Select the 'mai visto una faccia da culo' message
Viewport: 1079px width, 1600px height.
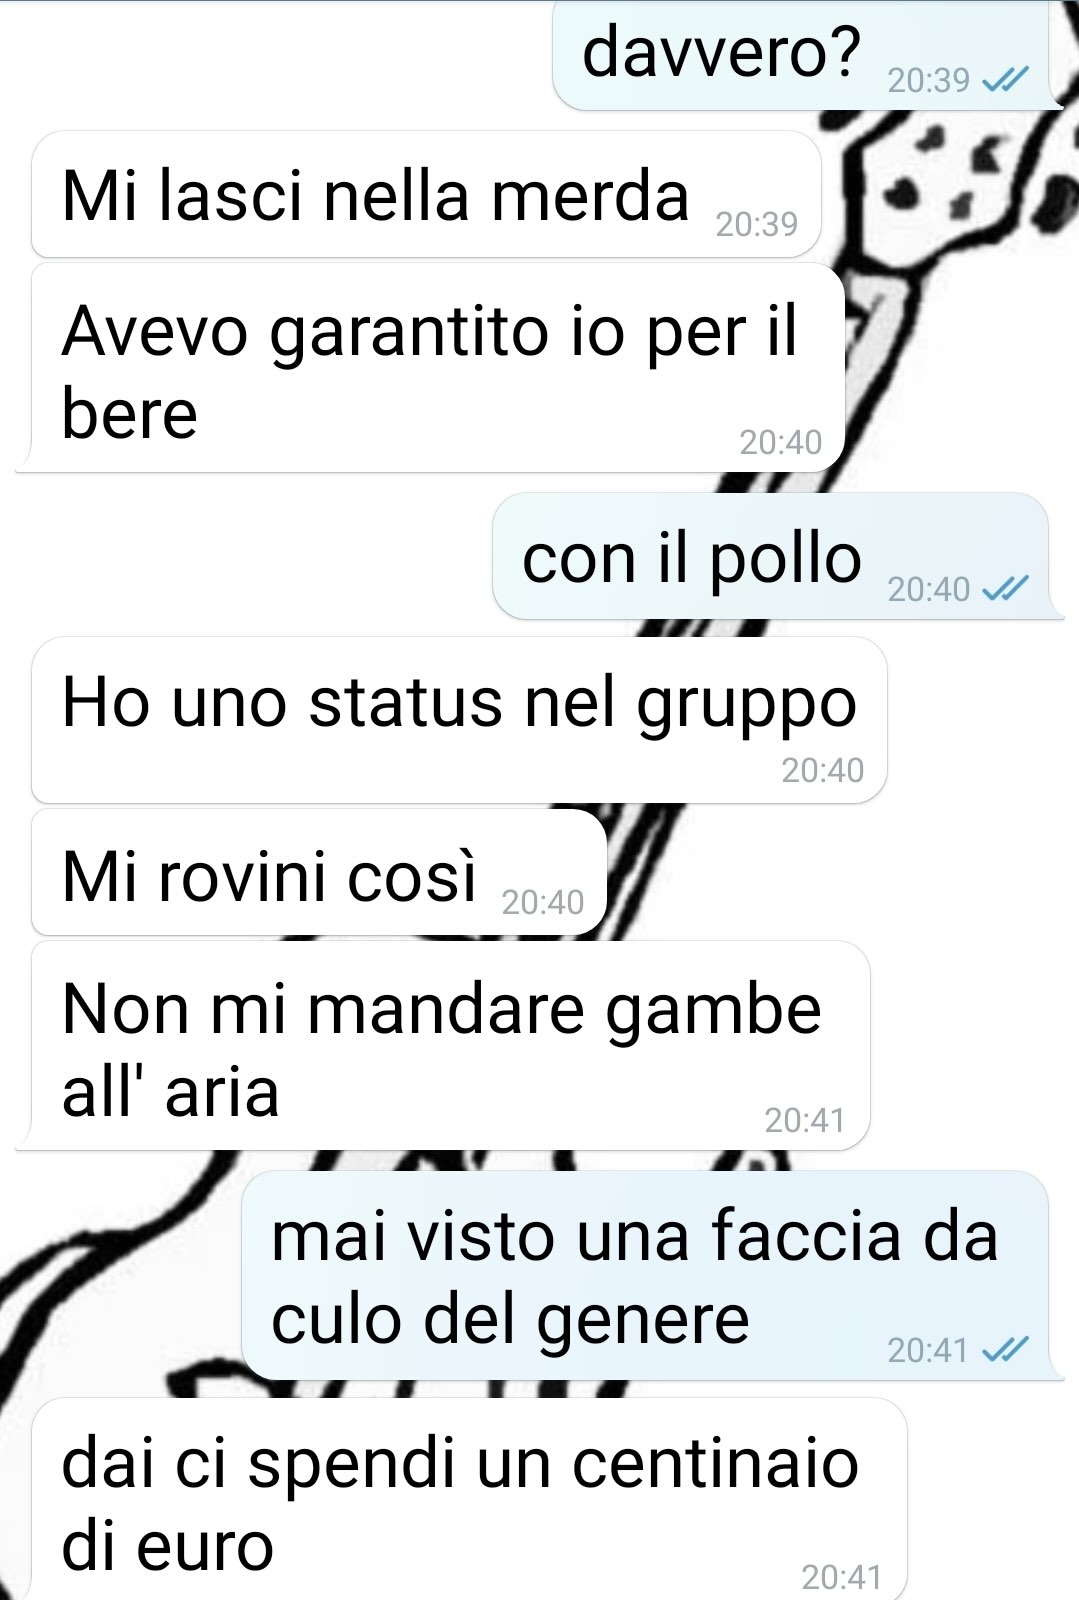click(x=650, y=1276)
